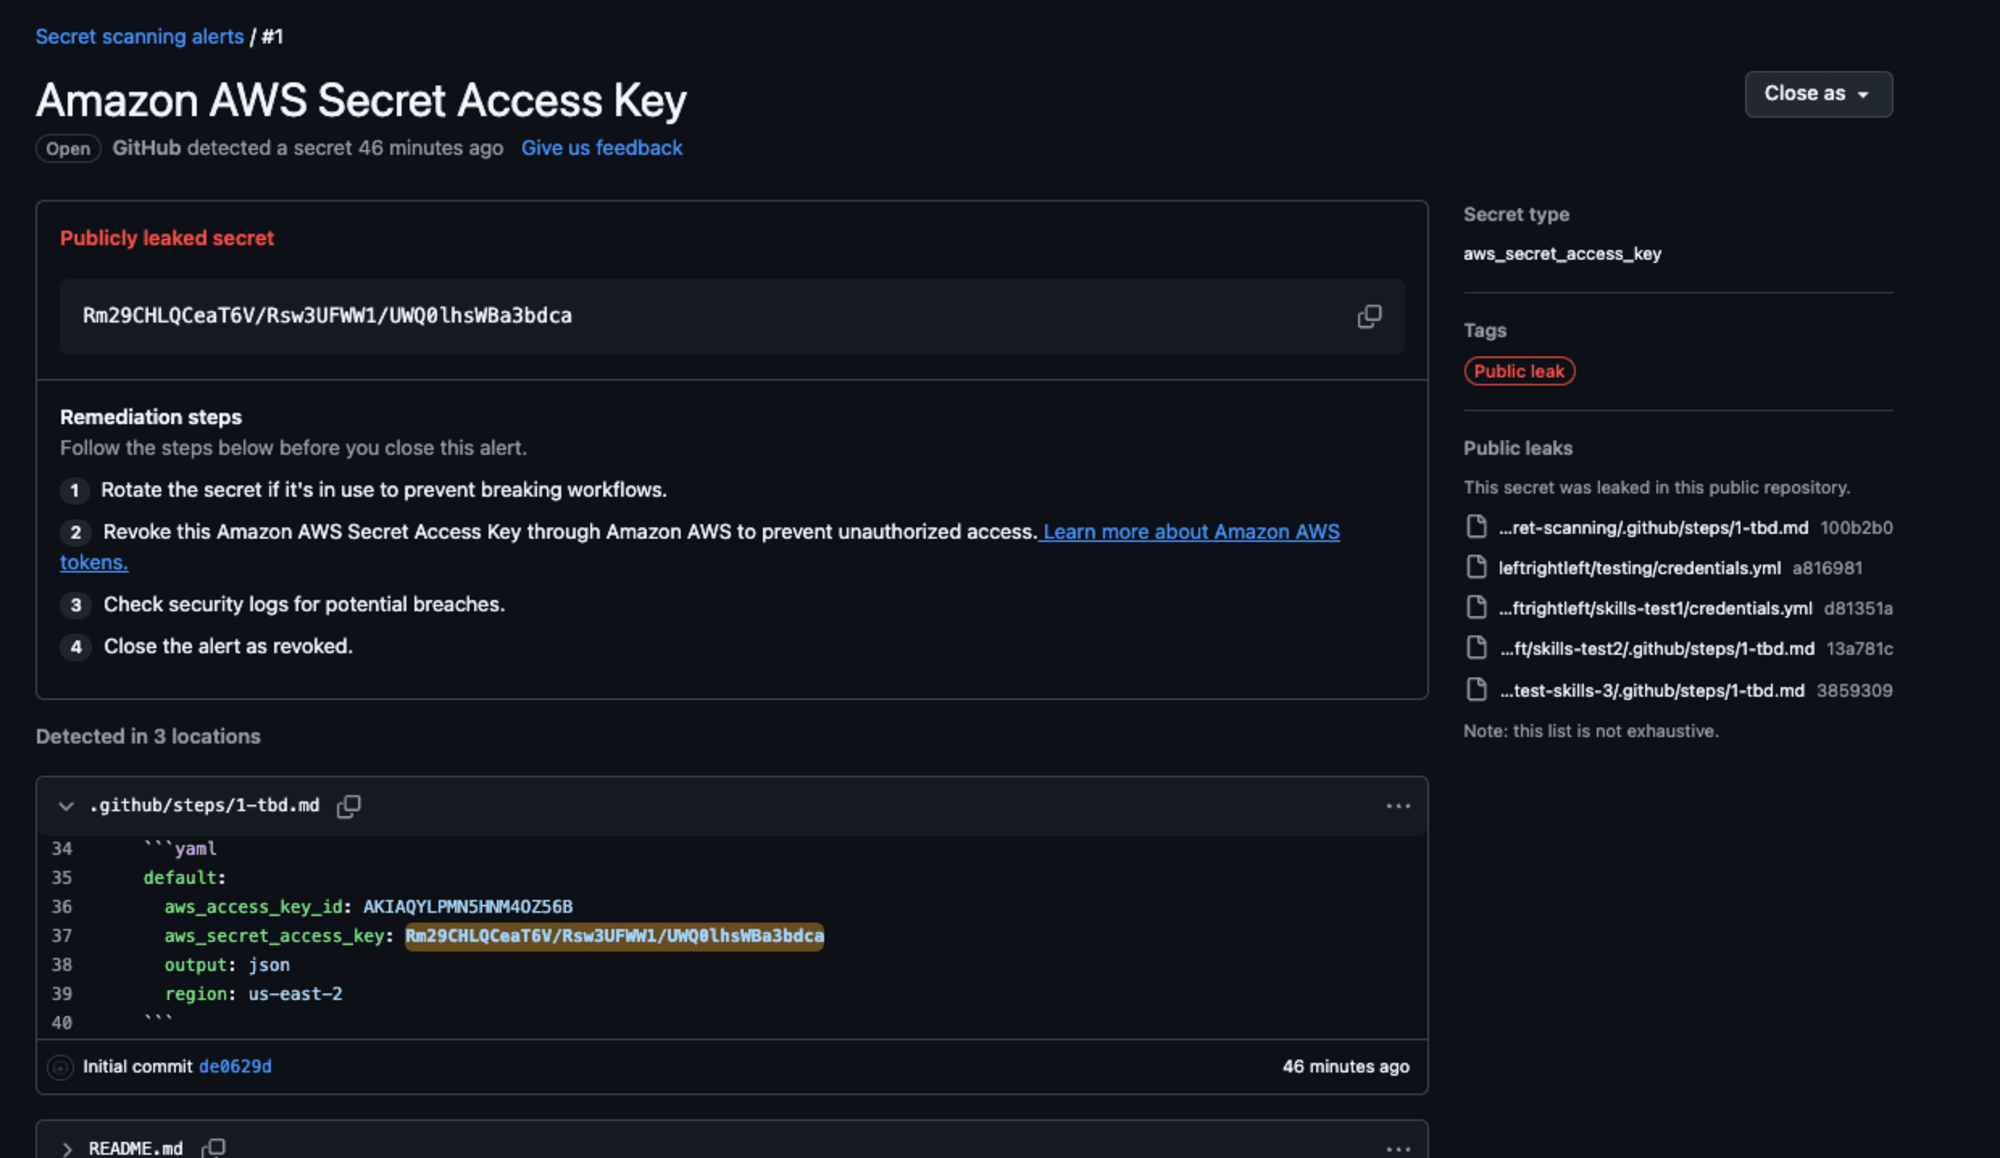The image size is (2000, 1158).
Task: Copy the leaked secret value icon
Action: point(1369,316)
